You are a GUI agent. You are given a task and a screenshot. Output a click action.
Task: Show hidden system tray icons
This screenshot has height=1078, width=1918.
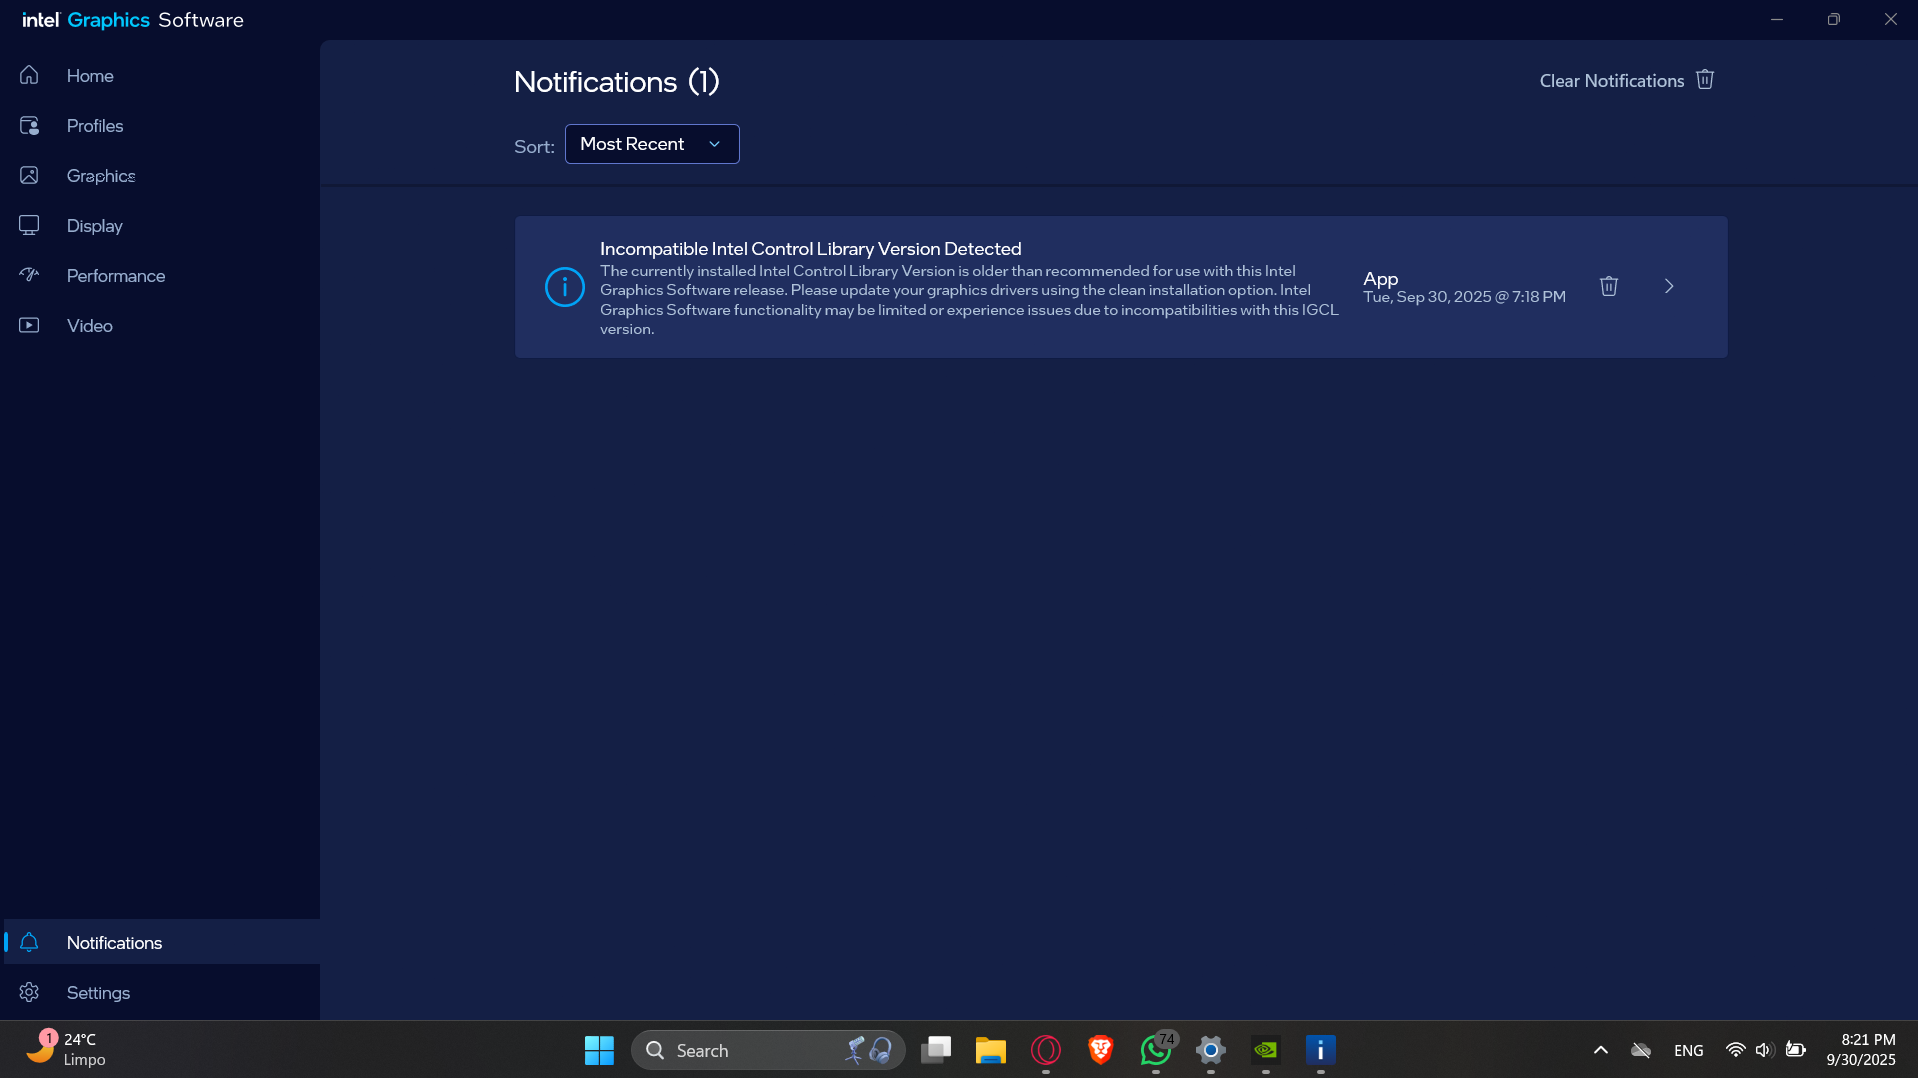pos(1601,1050)
